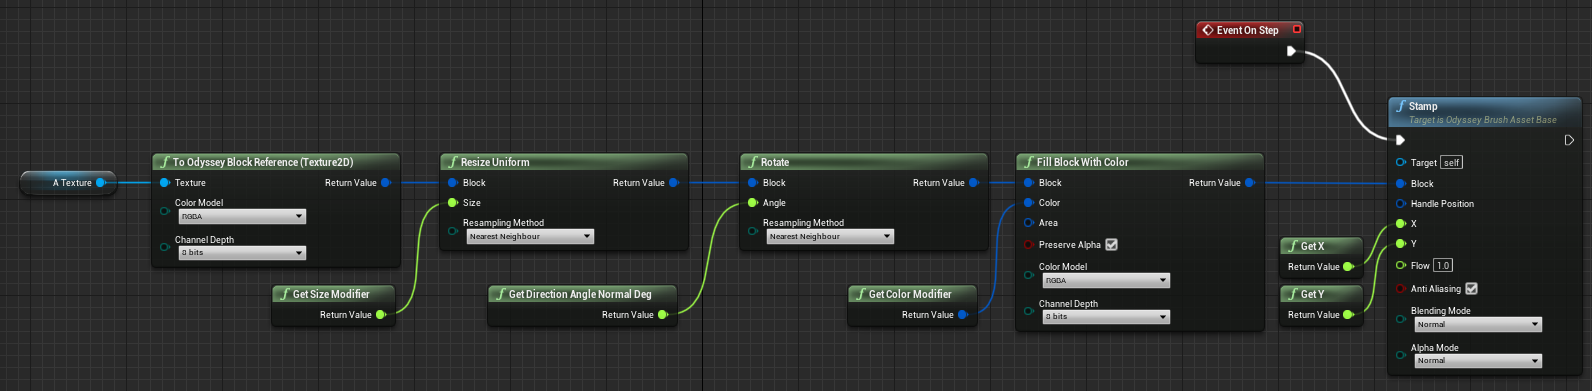This screenshot has width=1592, height=391.
Task: Select the Rotate node title
Action: click(x=775, y=162)
